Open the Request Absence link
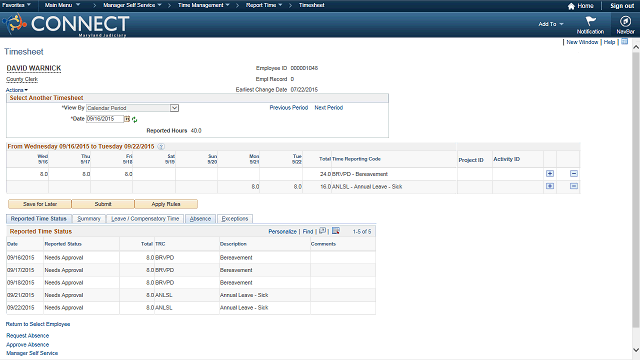 (x=28, y=336)
